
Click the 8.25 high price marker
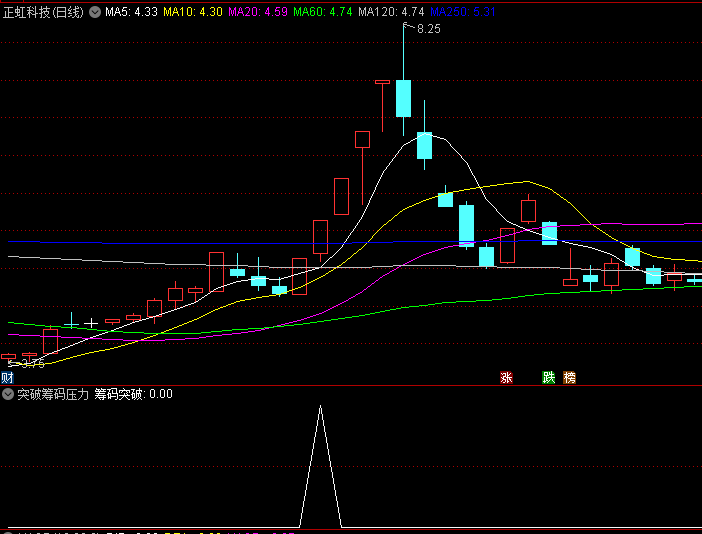428,29
